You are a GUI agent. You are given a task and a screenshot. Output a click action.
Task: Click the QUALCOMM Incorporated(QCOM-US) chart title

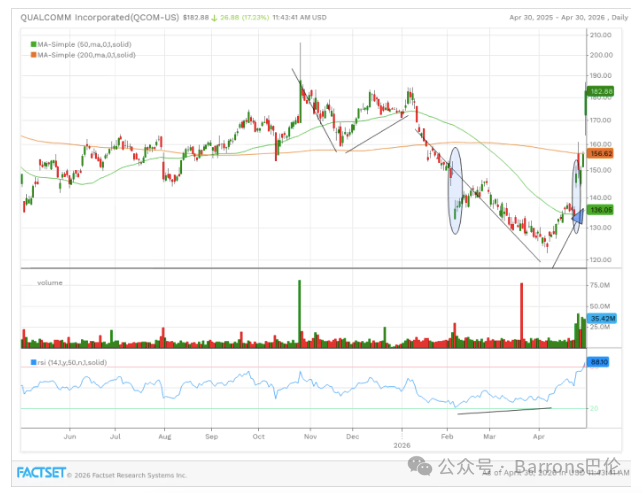pos(100,18)
